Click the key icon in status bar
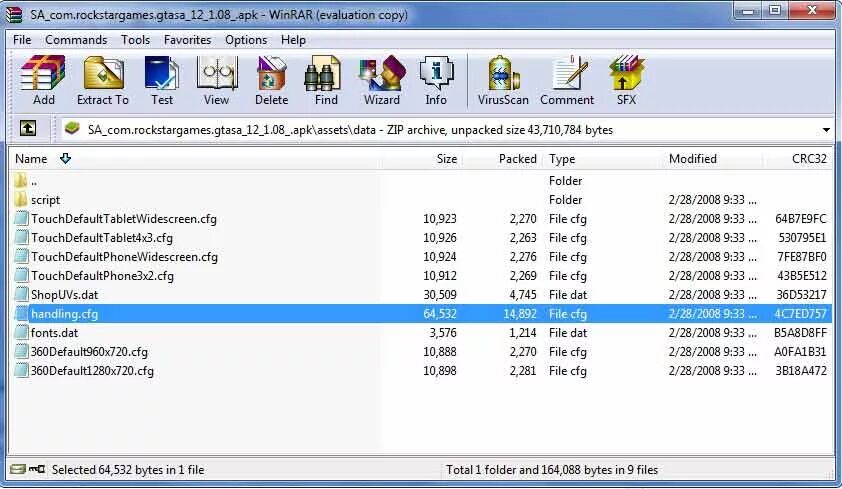This screenshot has width=842, height=489. tap(37, 469)
